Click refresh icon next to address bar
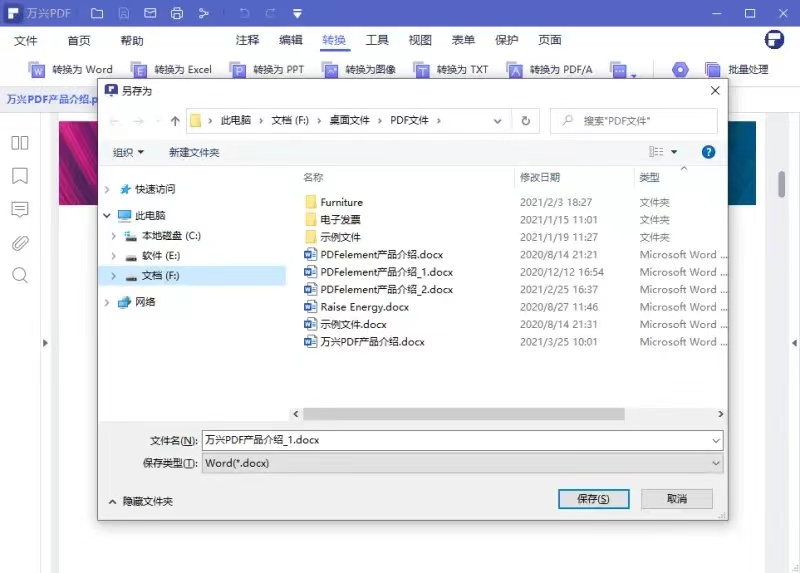This screenshot has width=800, height=573. 526,121
